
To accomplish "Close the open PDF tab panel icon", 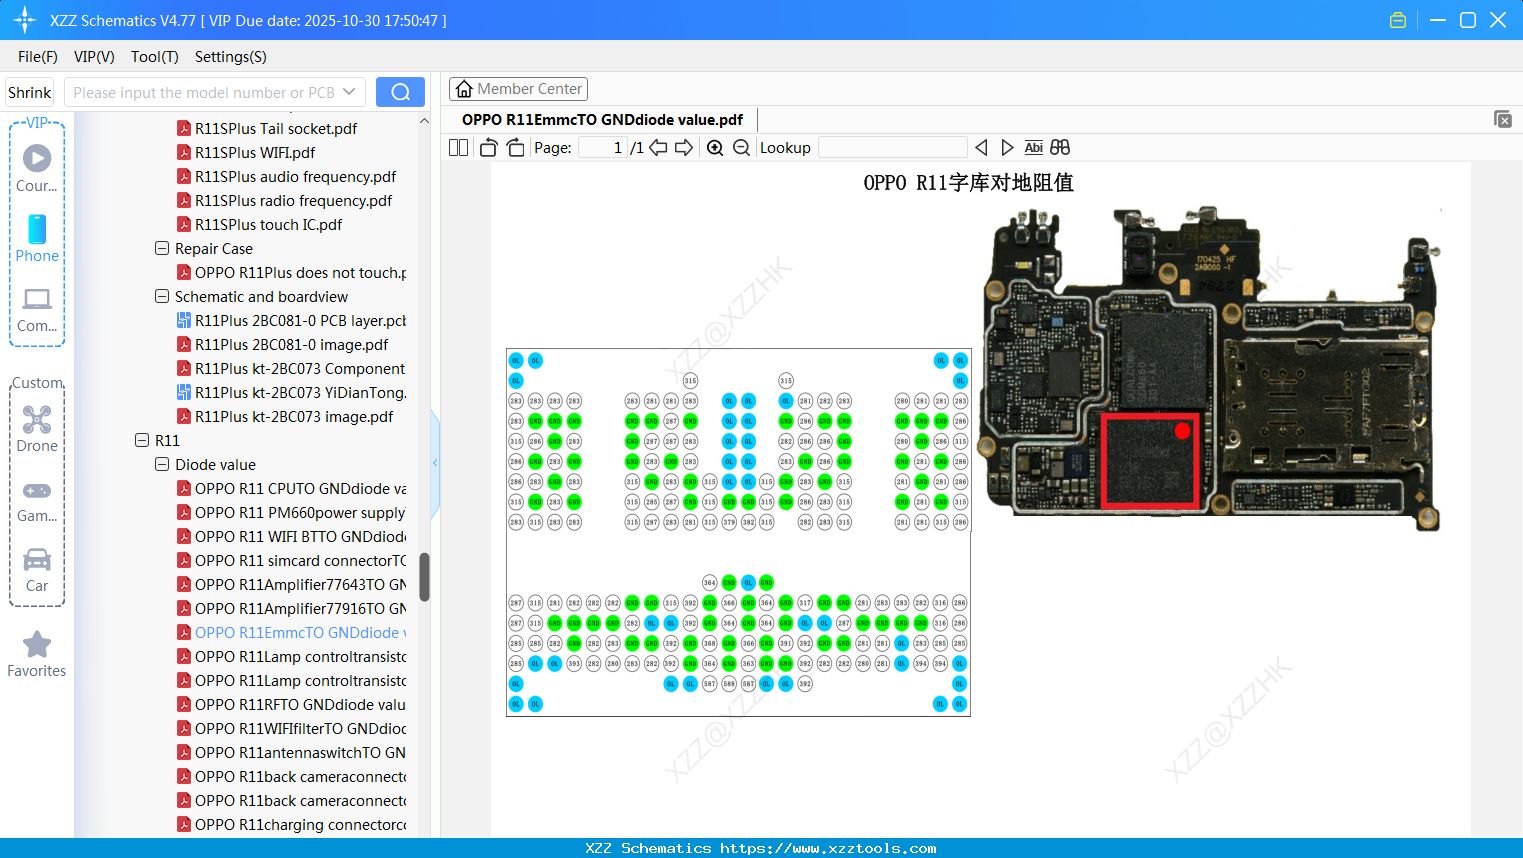I will (x=1503, y=119).
